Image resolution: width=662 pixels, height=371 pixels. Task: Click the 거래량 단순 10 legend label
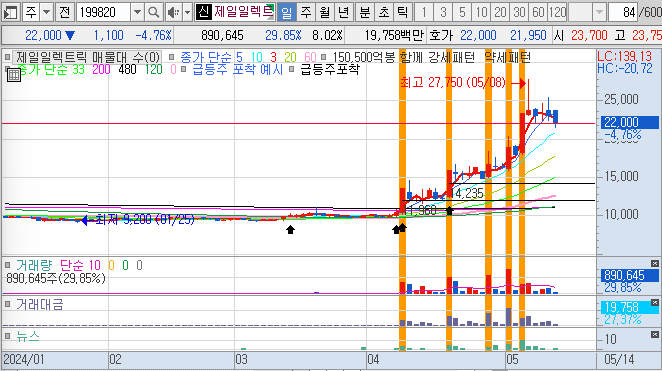point(58,265)
